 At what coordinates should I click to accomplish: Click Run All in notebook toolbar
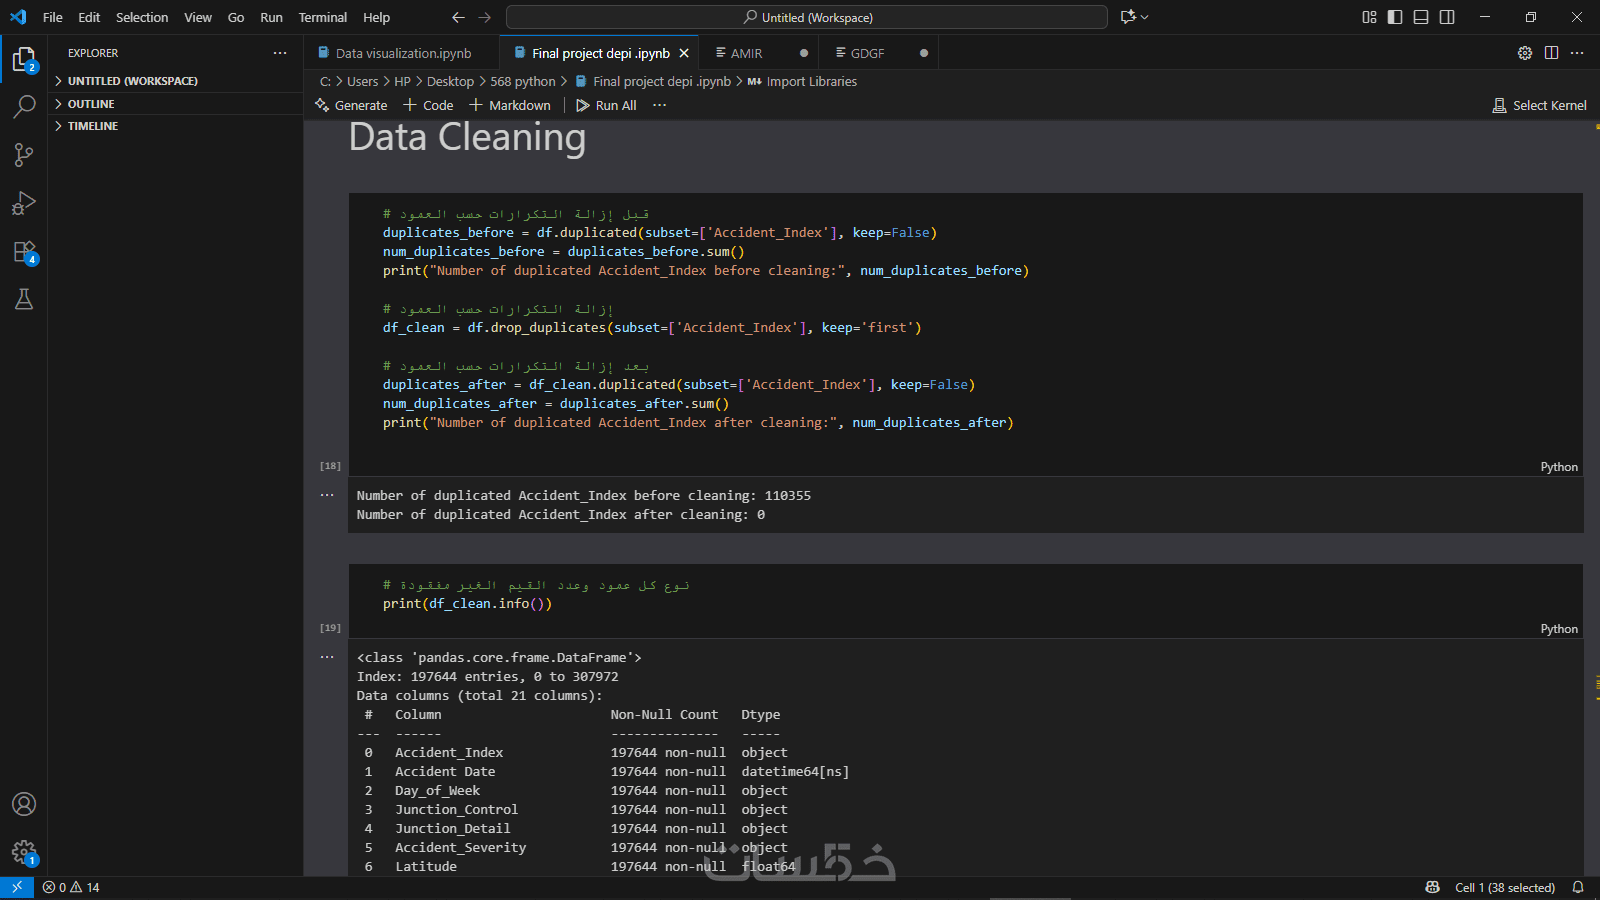coord(606,105)
